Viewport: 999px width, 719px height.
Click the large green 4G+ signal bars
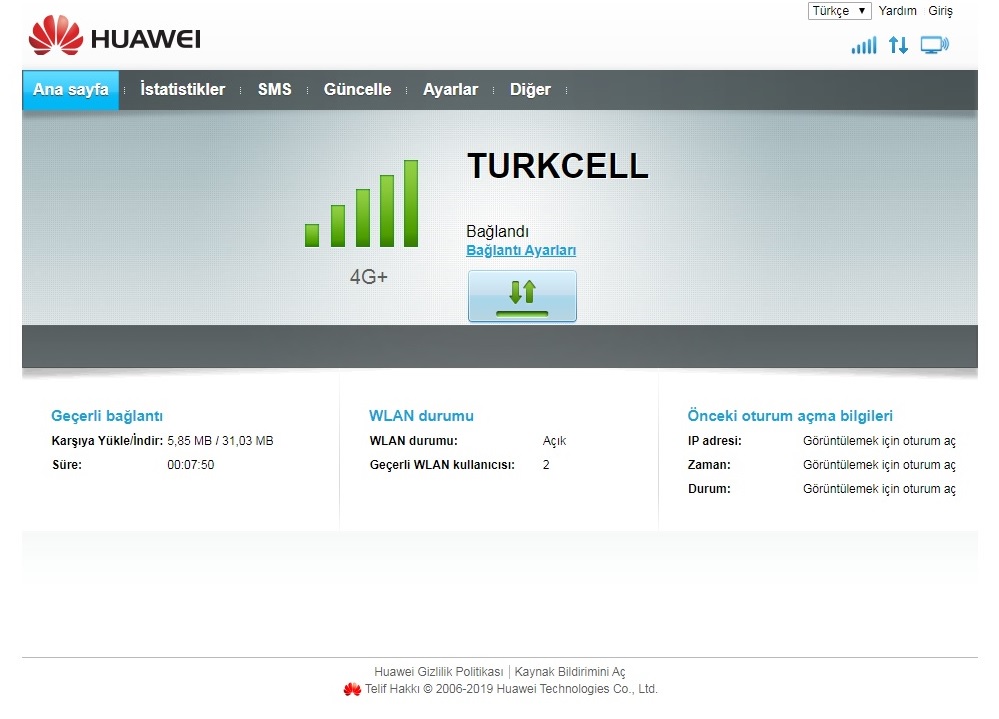coord(362,203)
